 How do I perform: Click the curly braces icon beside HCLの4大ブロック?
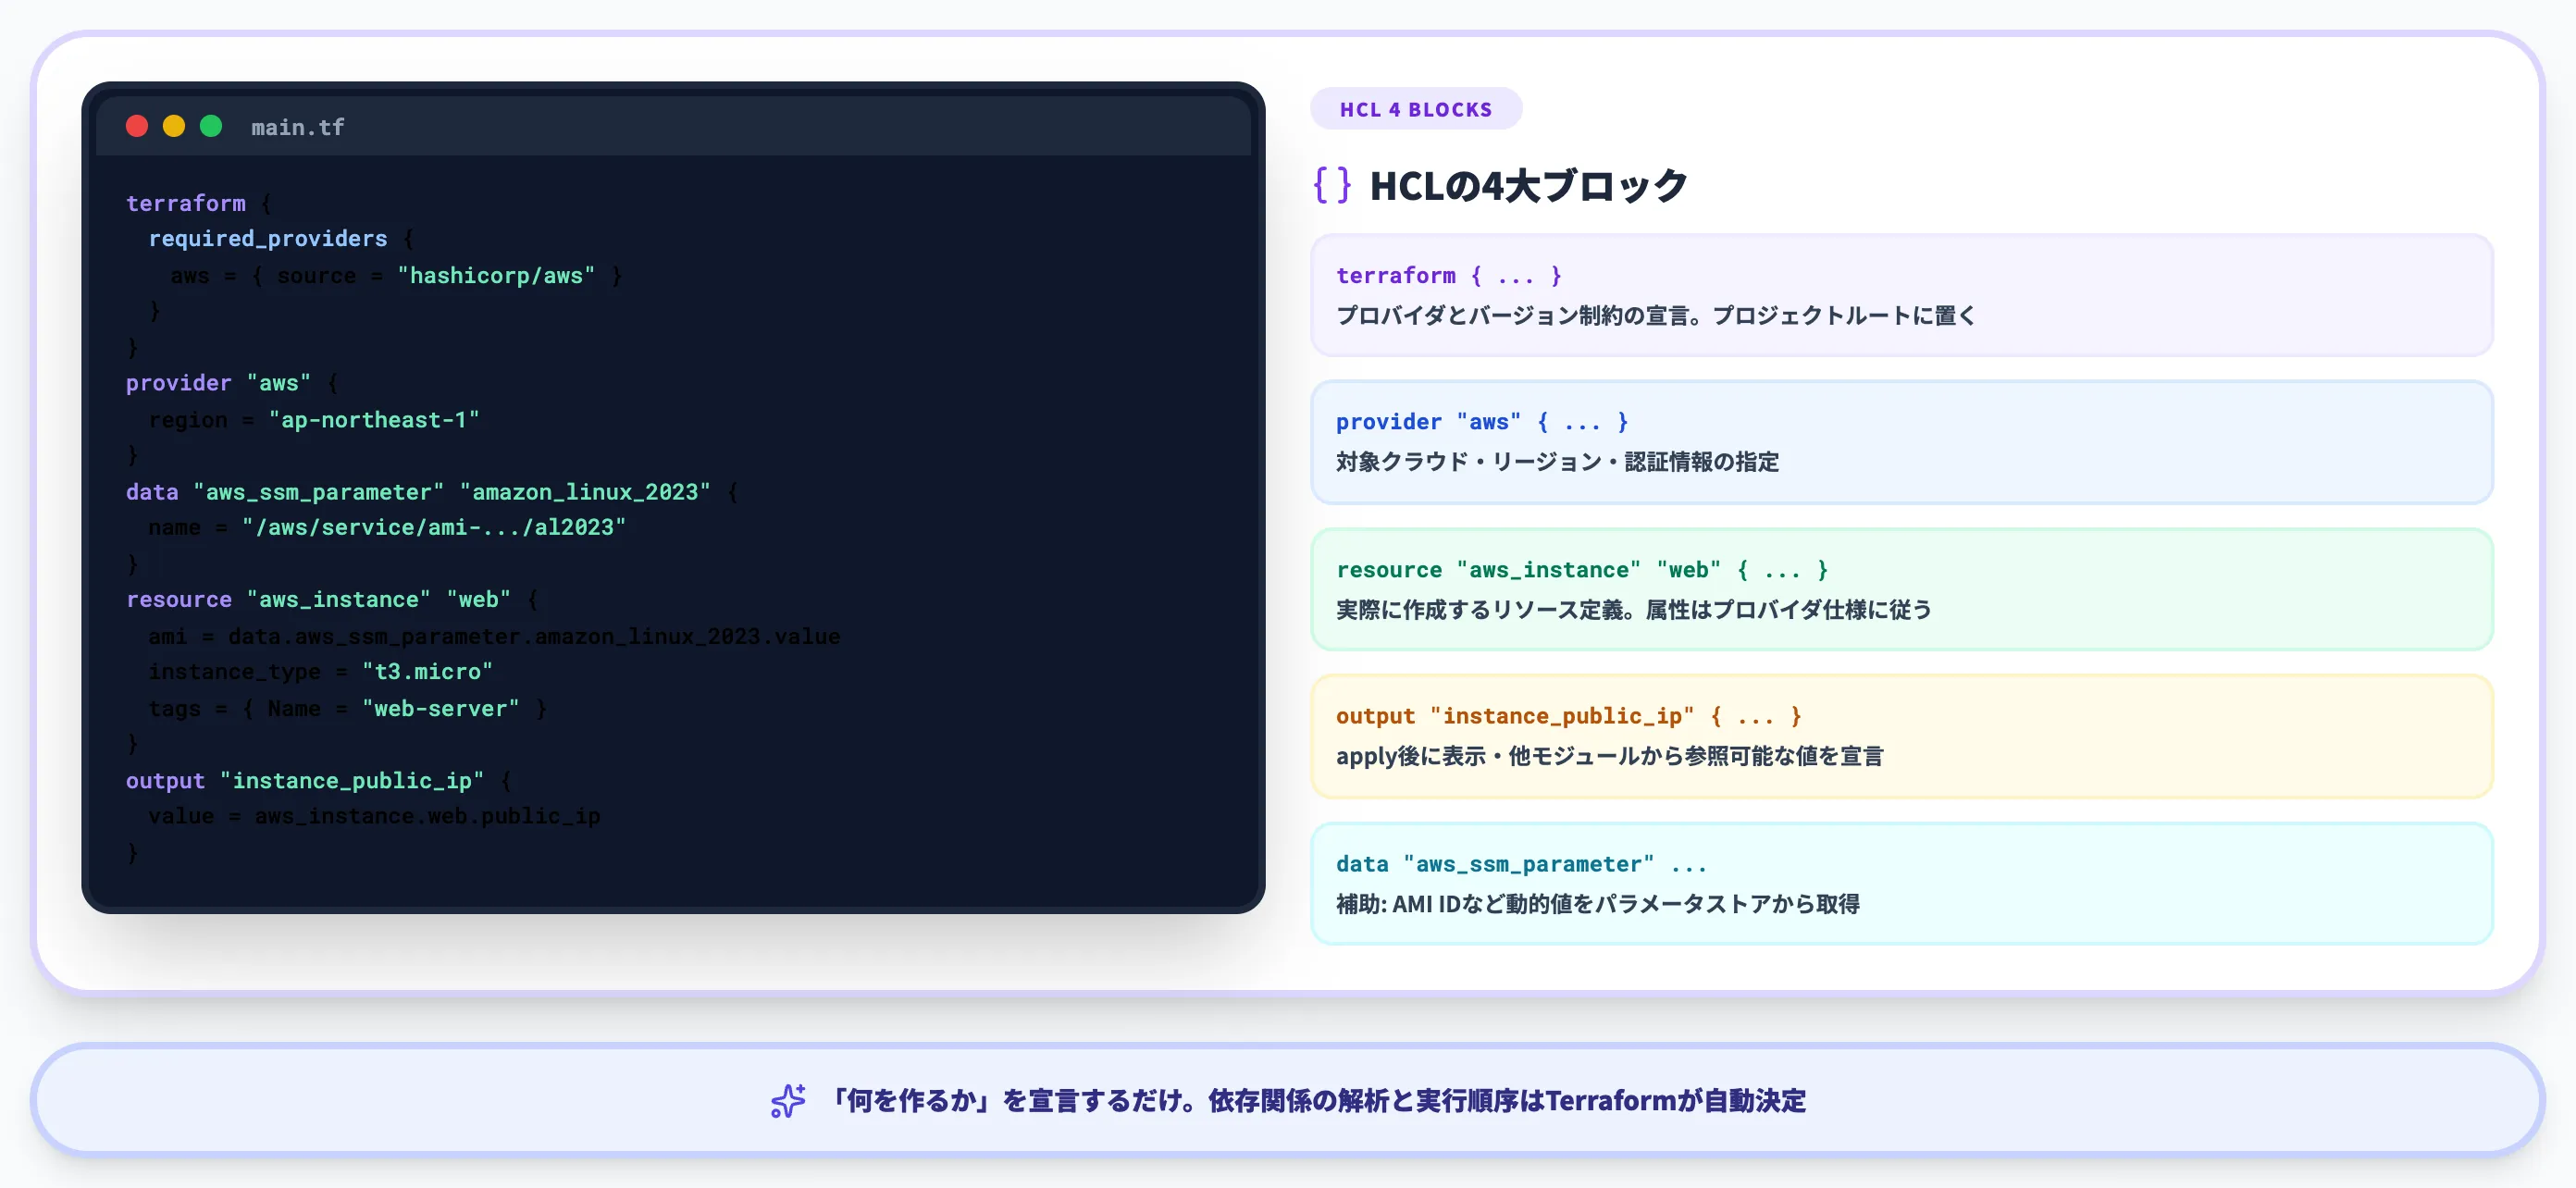pos(1332,185)
